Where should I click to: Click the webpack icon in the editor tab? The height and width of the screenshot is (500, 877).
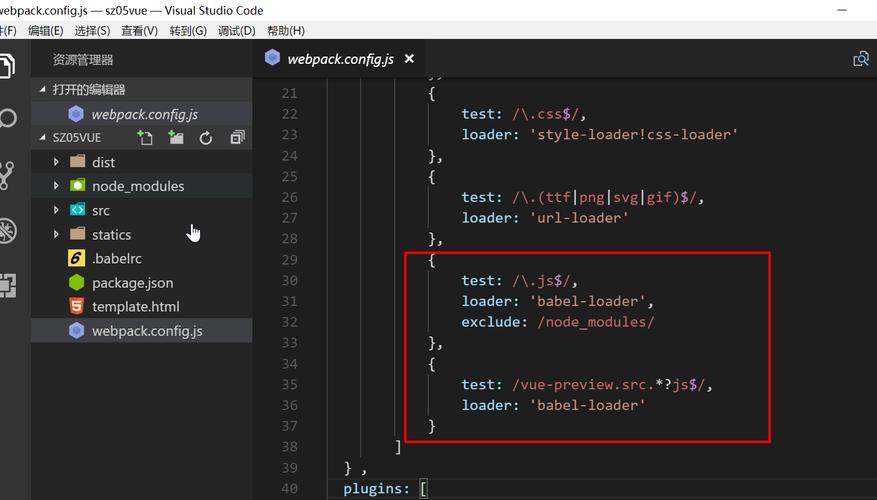[x=272, y=58]
